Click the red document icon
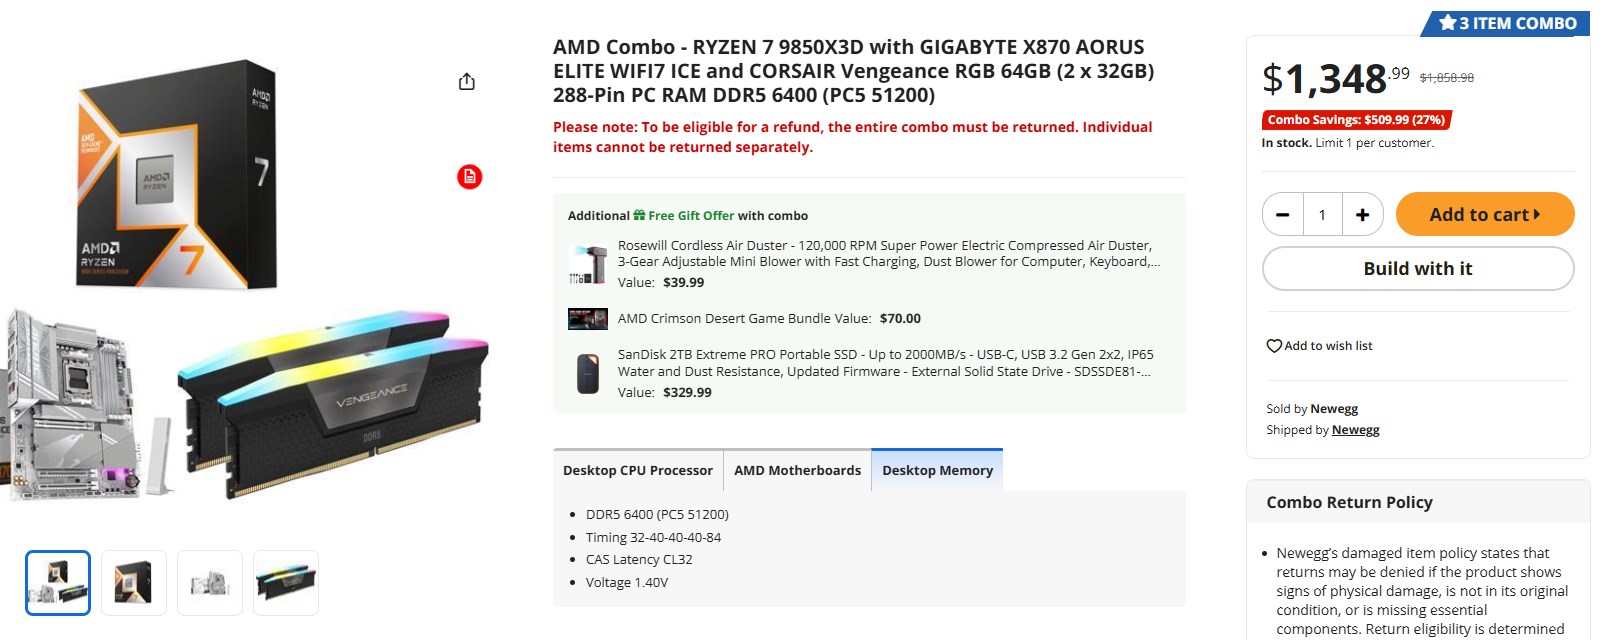This screenshot has height=640, width=1603. coord(469,177)
